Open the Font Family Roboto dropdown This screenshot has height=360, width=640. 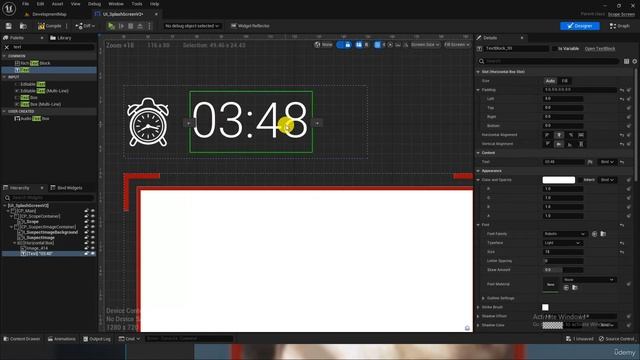coord(565,234)
